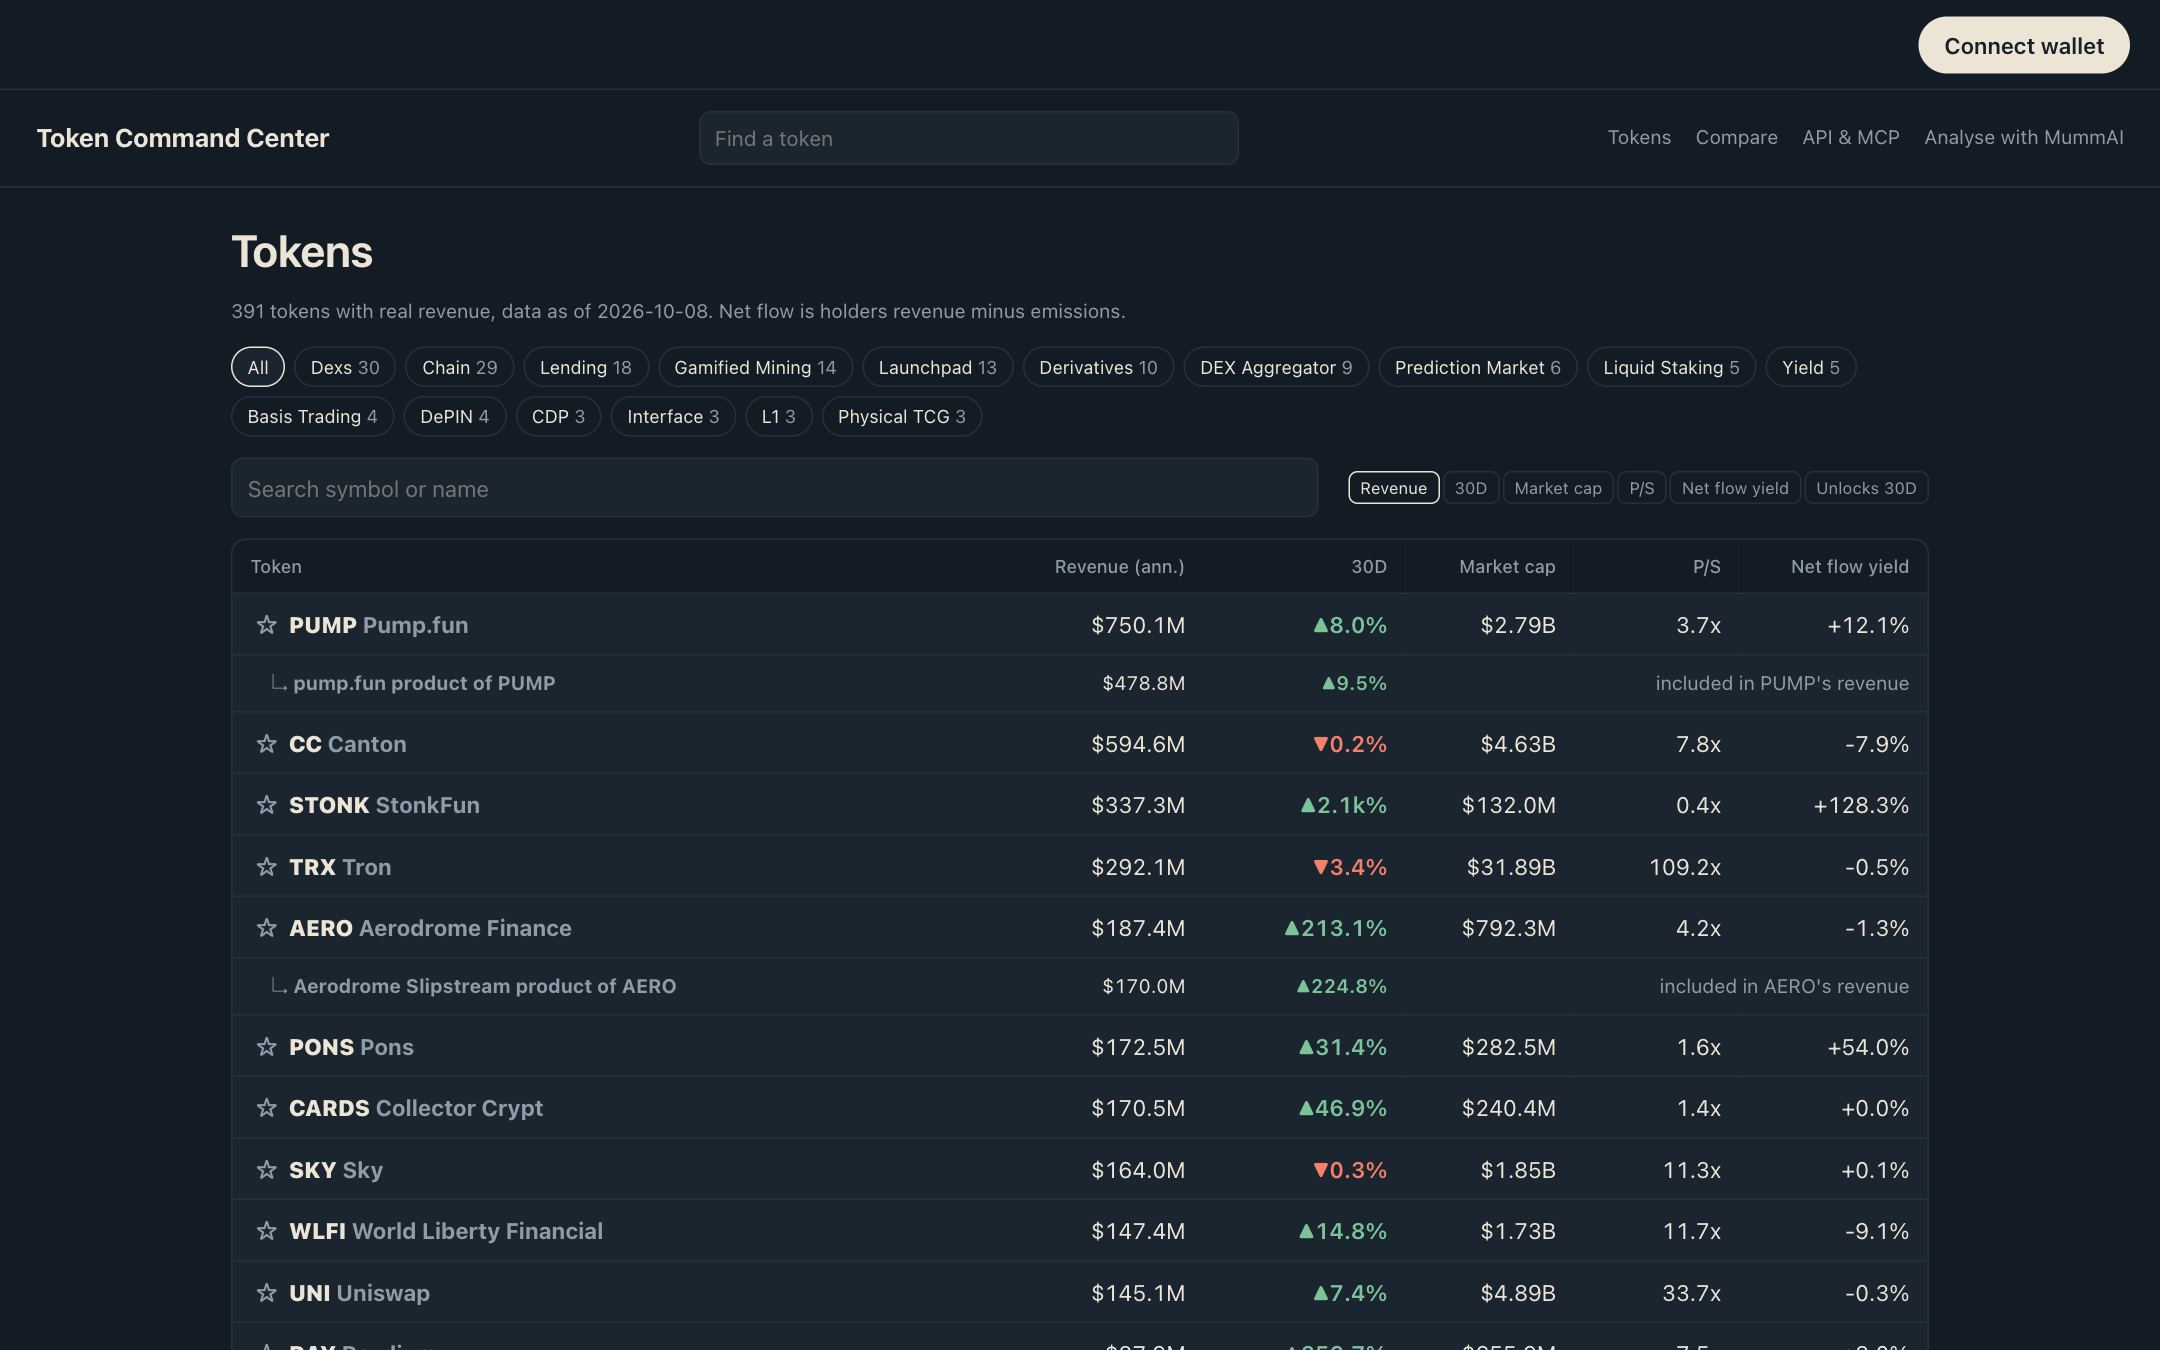The height and width of the screenshot is (1350, 2160).
Task: Open API & MCP link
Action: coord(1850,137)
